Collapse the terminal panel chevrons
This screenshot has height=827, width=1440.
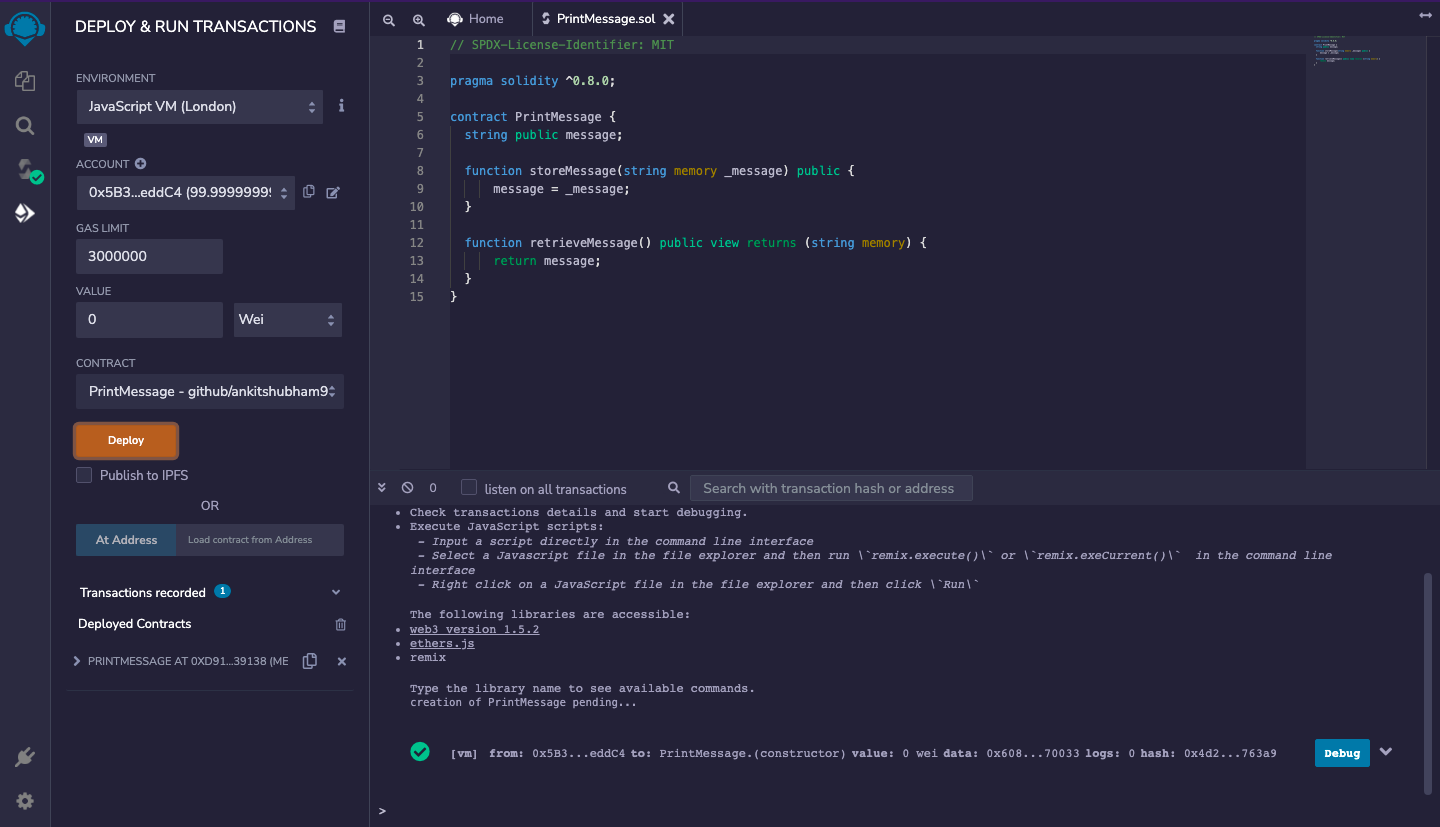tap(382, 488)
